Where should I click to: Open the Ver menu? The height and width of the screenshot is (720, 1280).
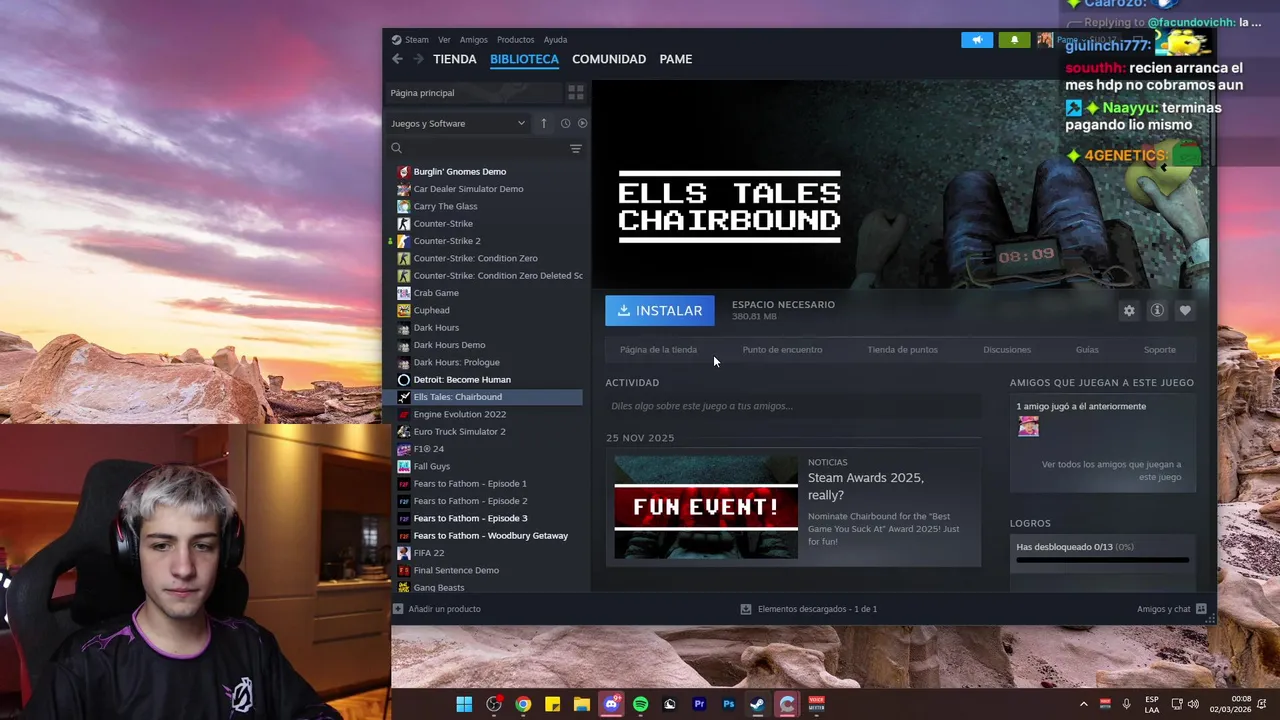pos(444,40)
